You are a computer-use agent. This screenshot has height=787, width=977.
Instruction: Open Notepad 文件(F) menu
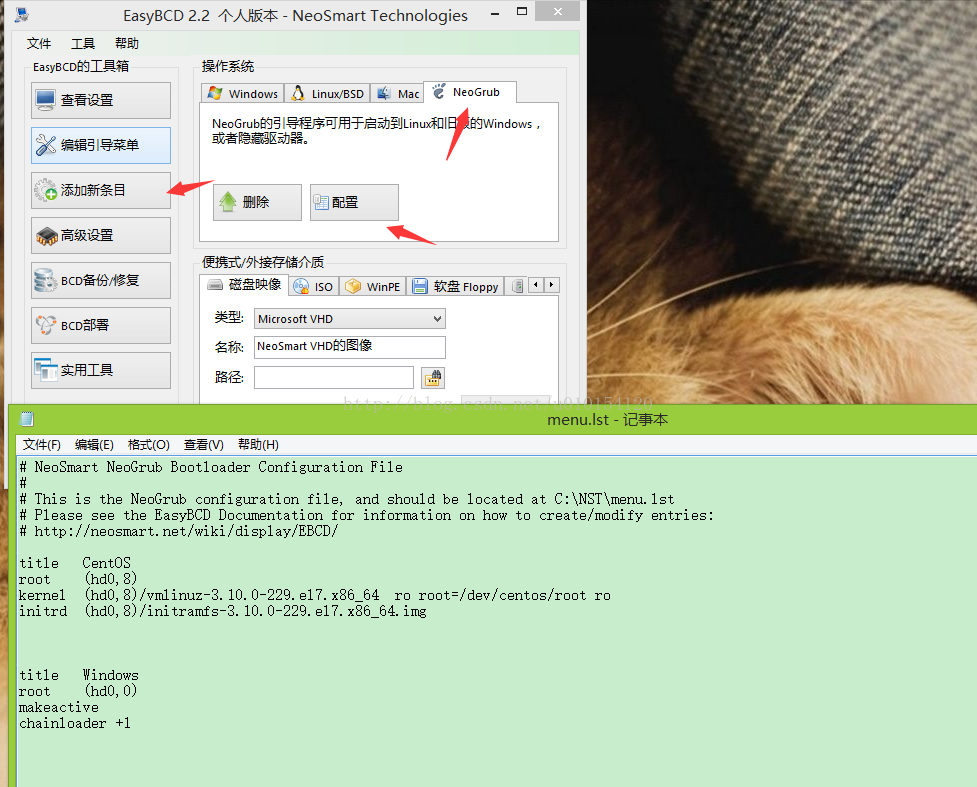[42, 445]
